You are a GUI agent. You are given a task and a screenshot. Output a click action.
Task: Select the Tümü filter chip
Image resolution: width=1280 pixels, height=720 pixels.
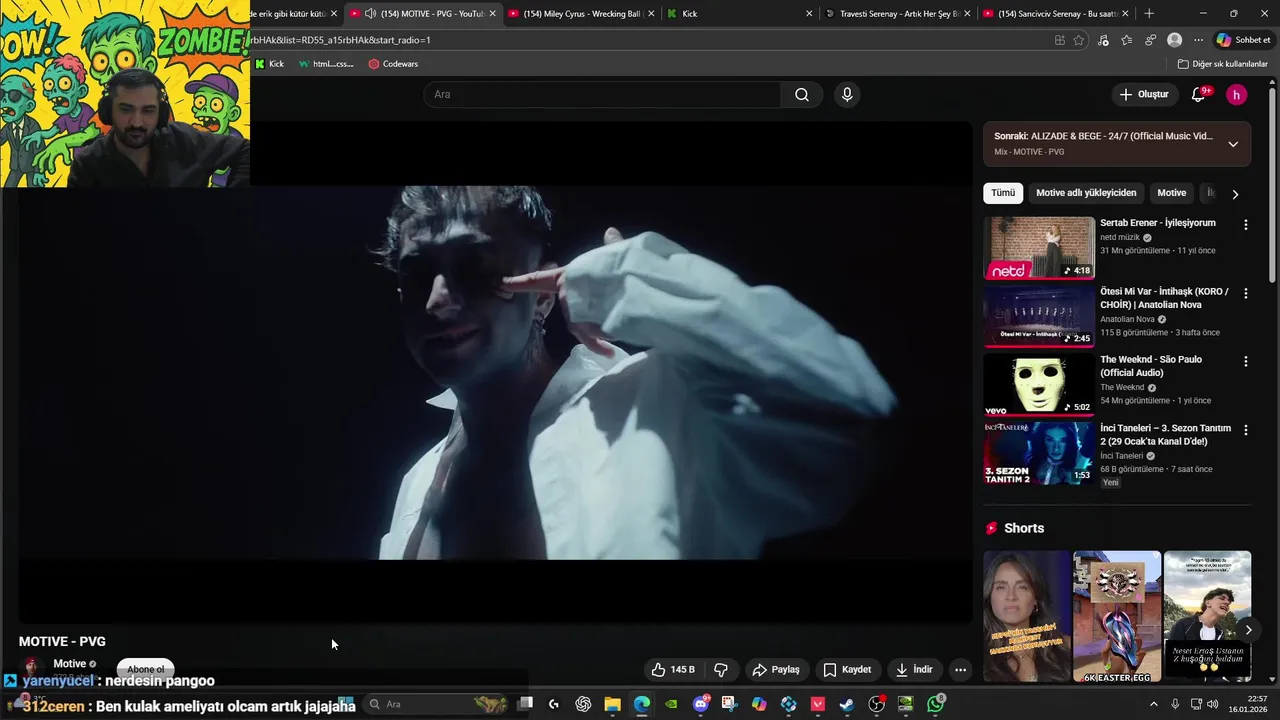[x=1003, y=193]
